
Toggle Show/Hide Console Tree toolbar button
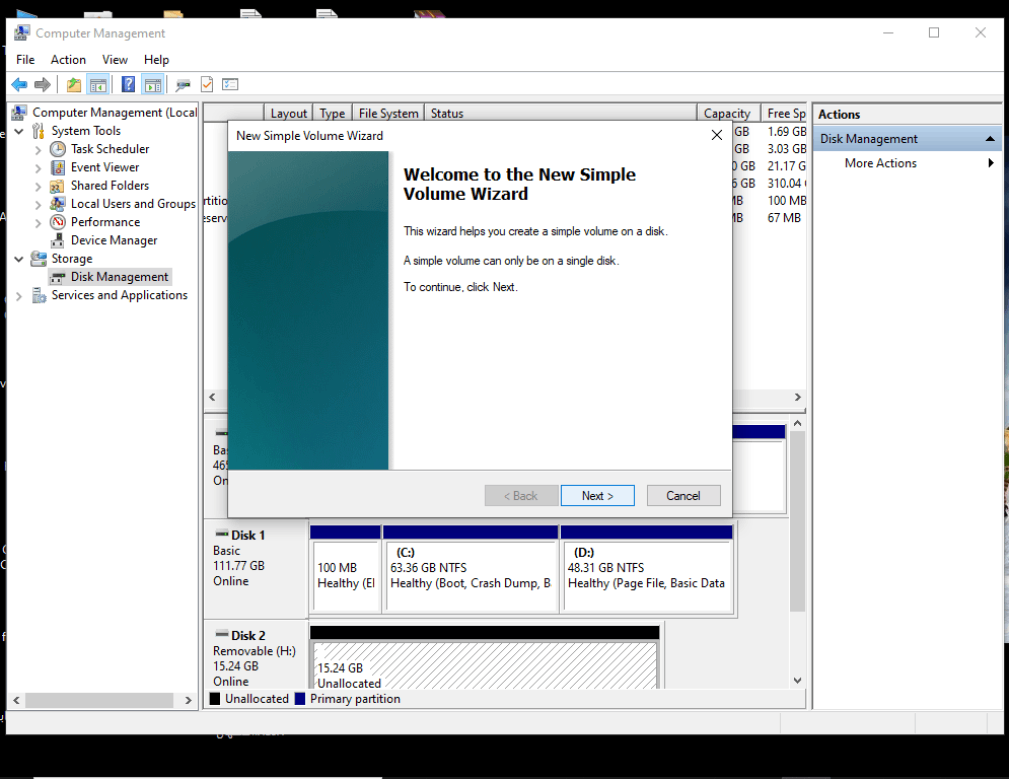pyautogui.click(x=98, y=85)
